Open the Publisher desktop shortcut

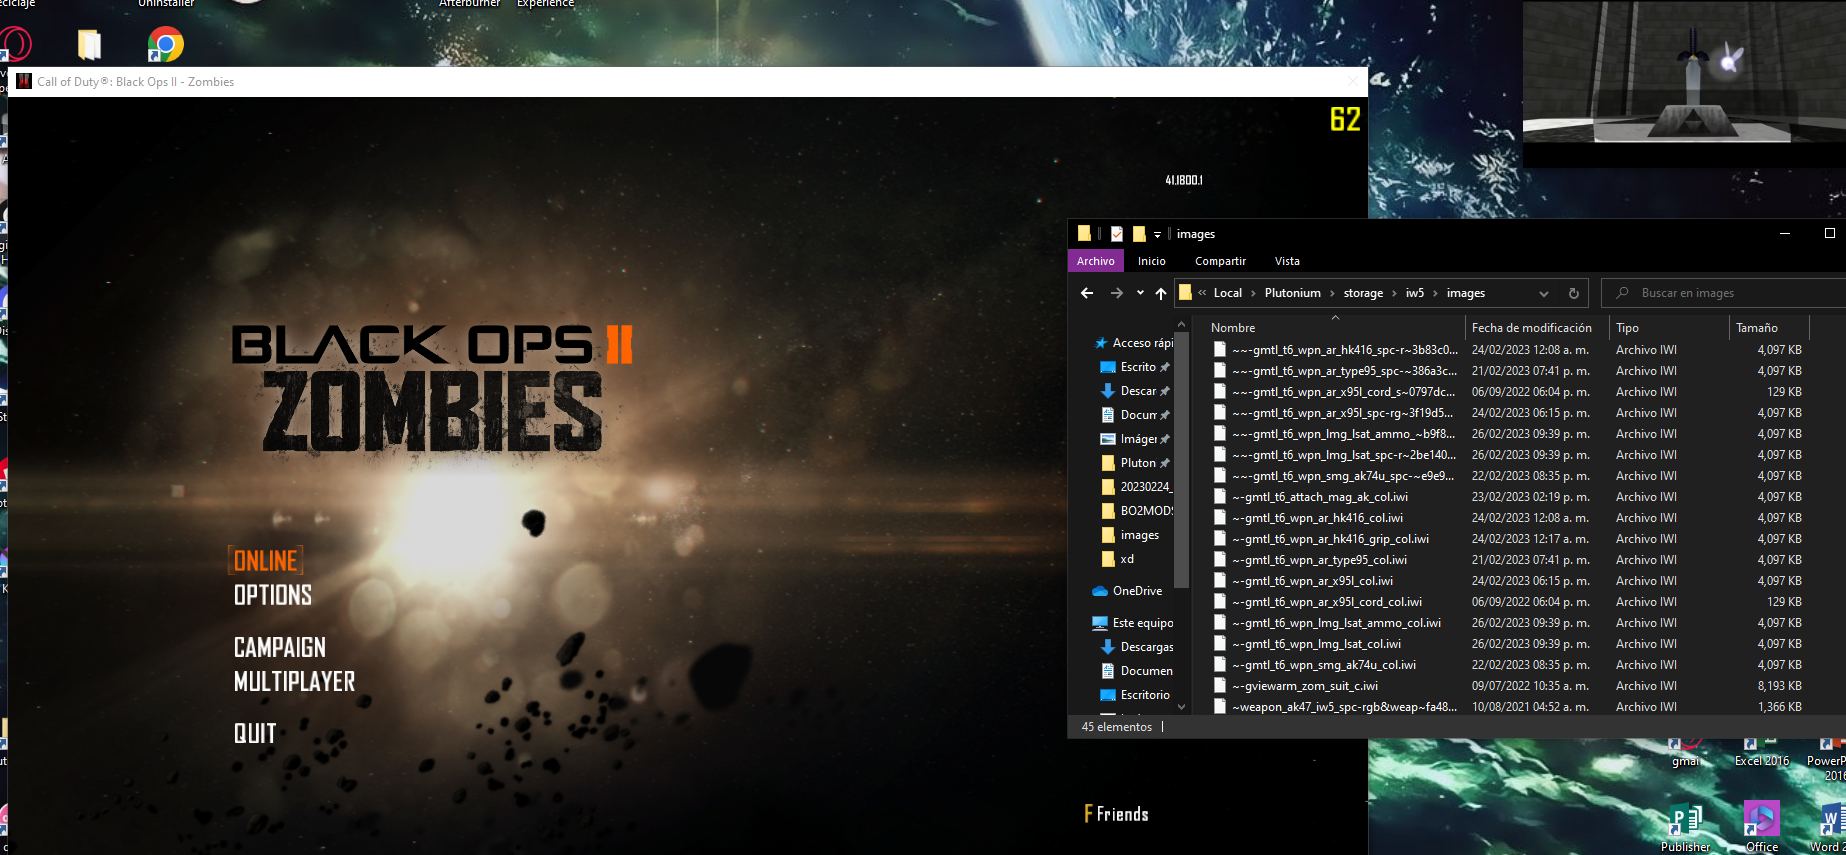coord(1686,827)
